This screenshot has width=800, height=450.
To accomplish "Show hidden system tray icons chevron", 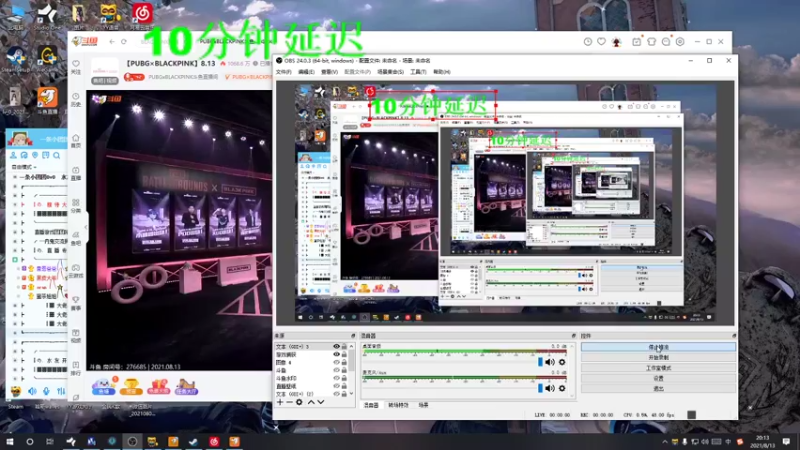I will (665, 441).
